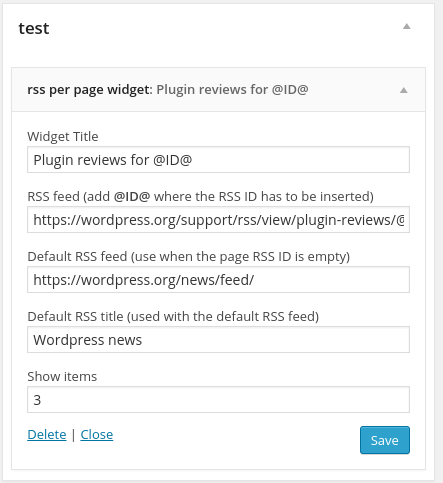Delete the widget via Delete link
Viewport: 443px width, 483px height.
click(47, 435)
